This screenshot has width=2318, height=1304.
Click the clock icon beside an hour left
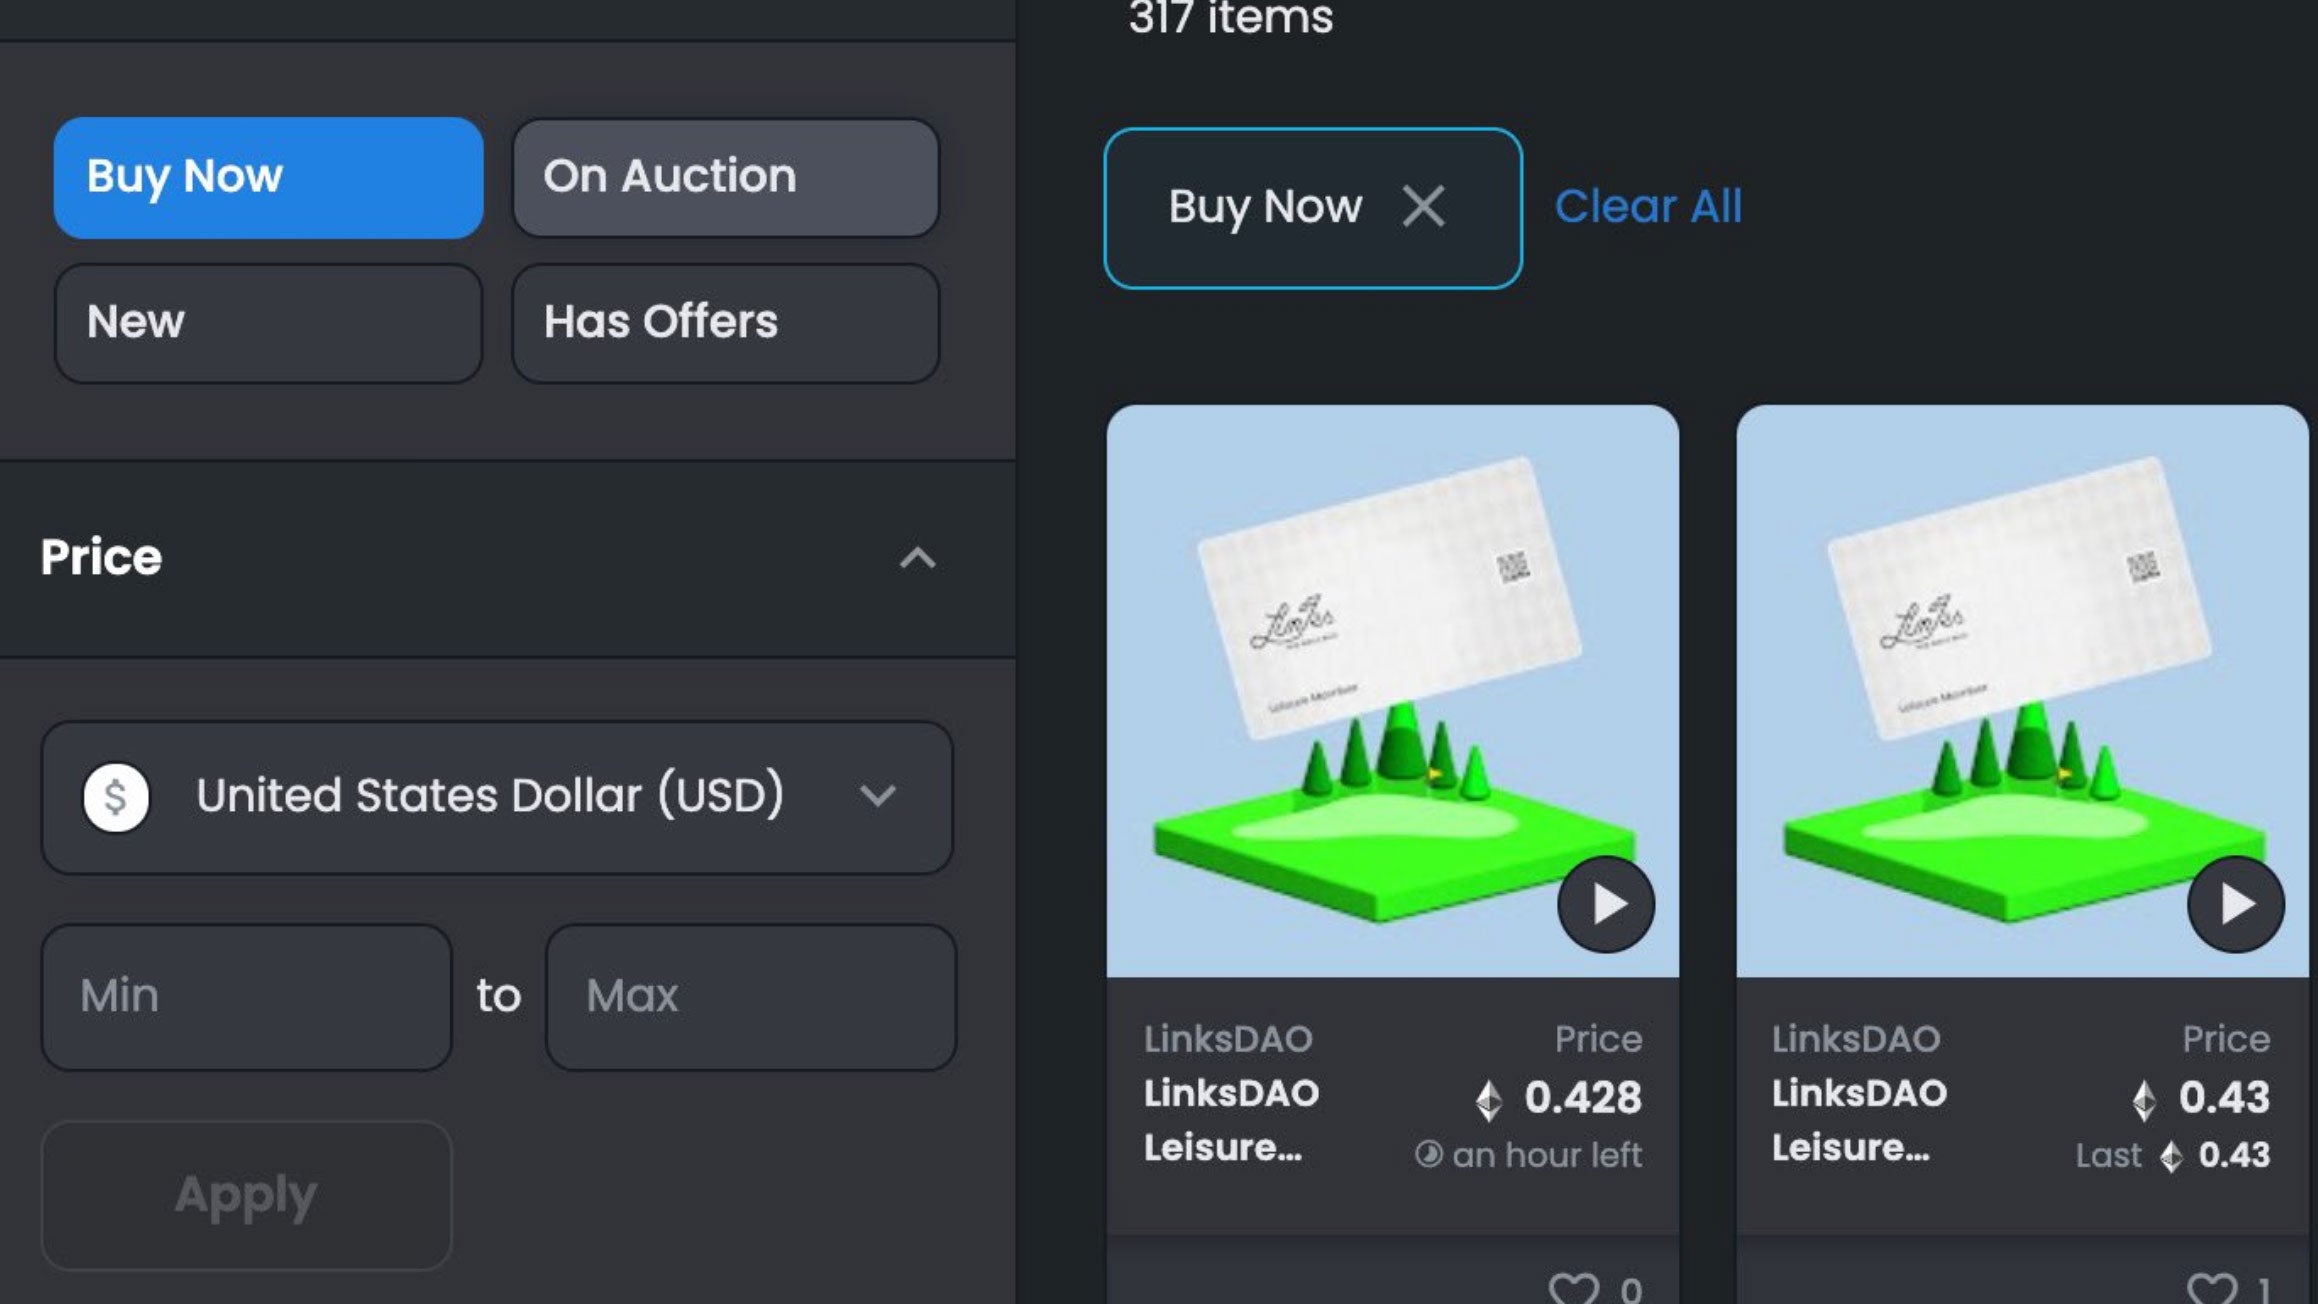point(1432,1155)
